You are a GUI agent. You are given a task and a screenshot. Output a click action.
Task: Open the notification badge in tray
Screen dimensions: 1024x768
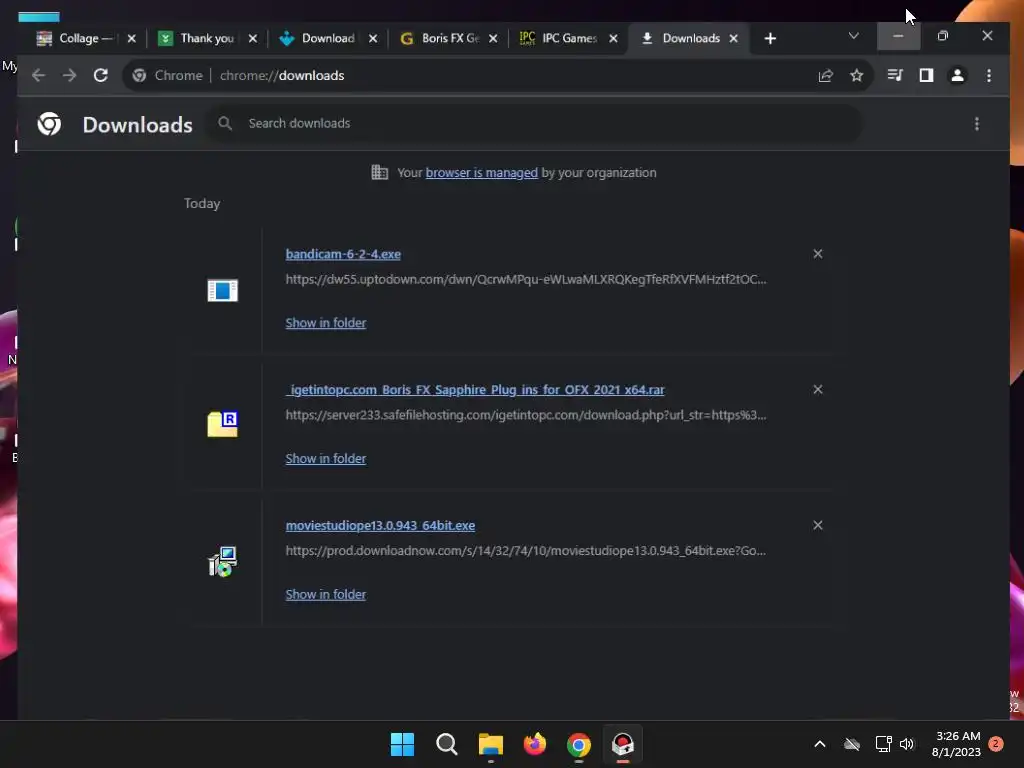click(x=996, y=744)
